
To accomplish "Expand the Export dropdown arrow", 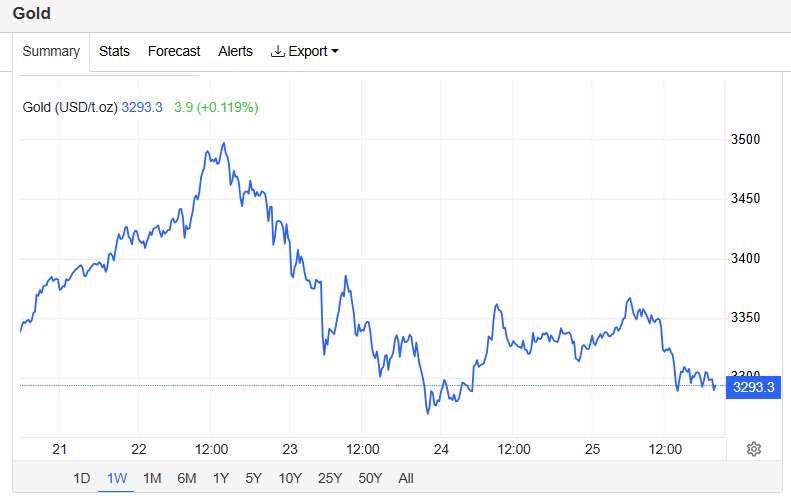I will (335, 51).
